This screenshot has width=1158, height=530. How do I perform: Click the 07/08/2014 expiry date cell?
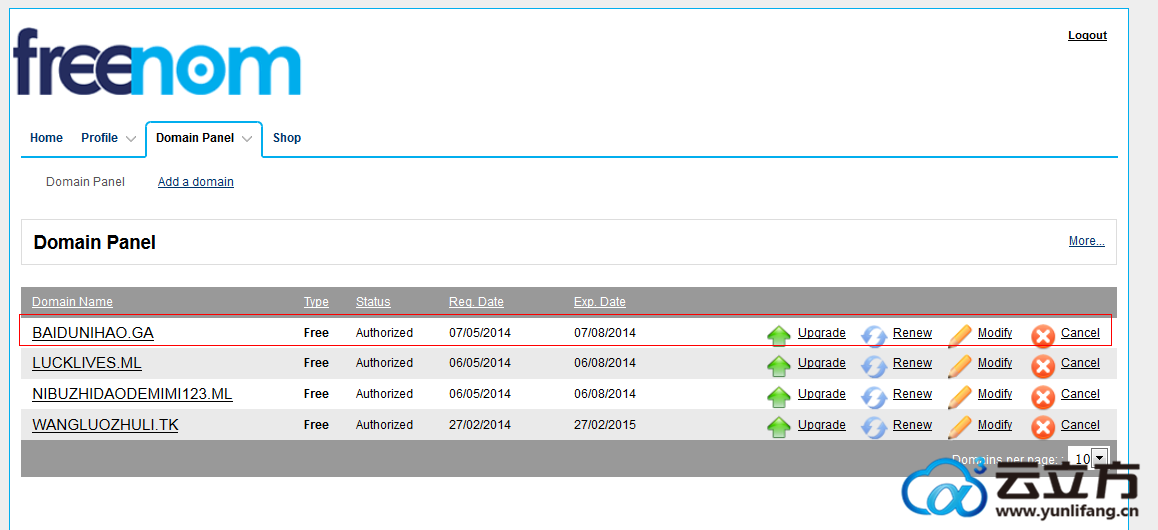coord(605,333)
